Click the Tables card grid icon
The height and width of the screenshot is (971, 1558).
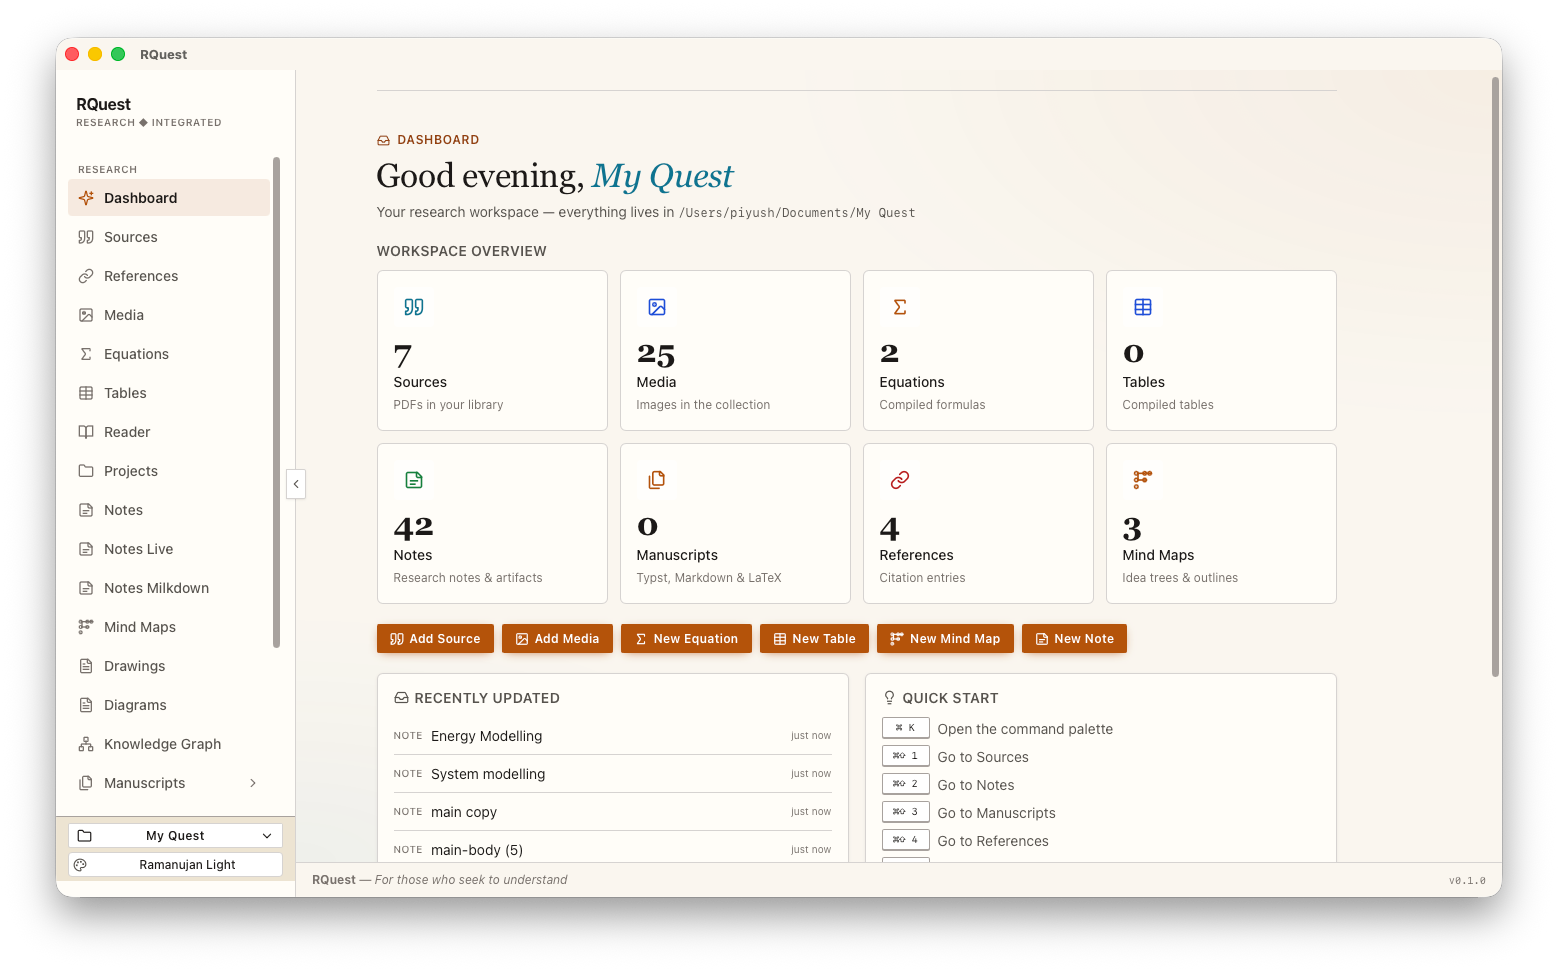(1143, 307)
